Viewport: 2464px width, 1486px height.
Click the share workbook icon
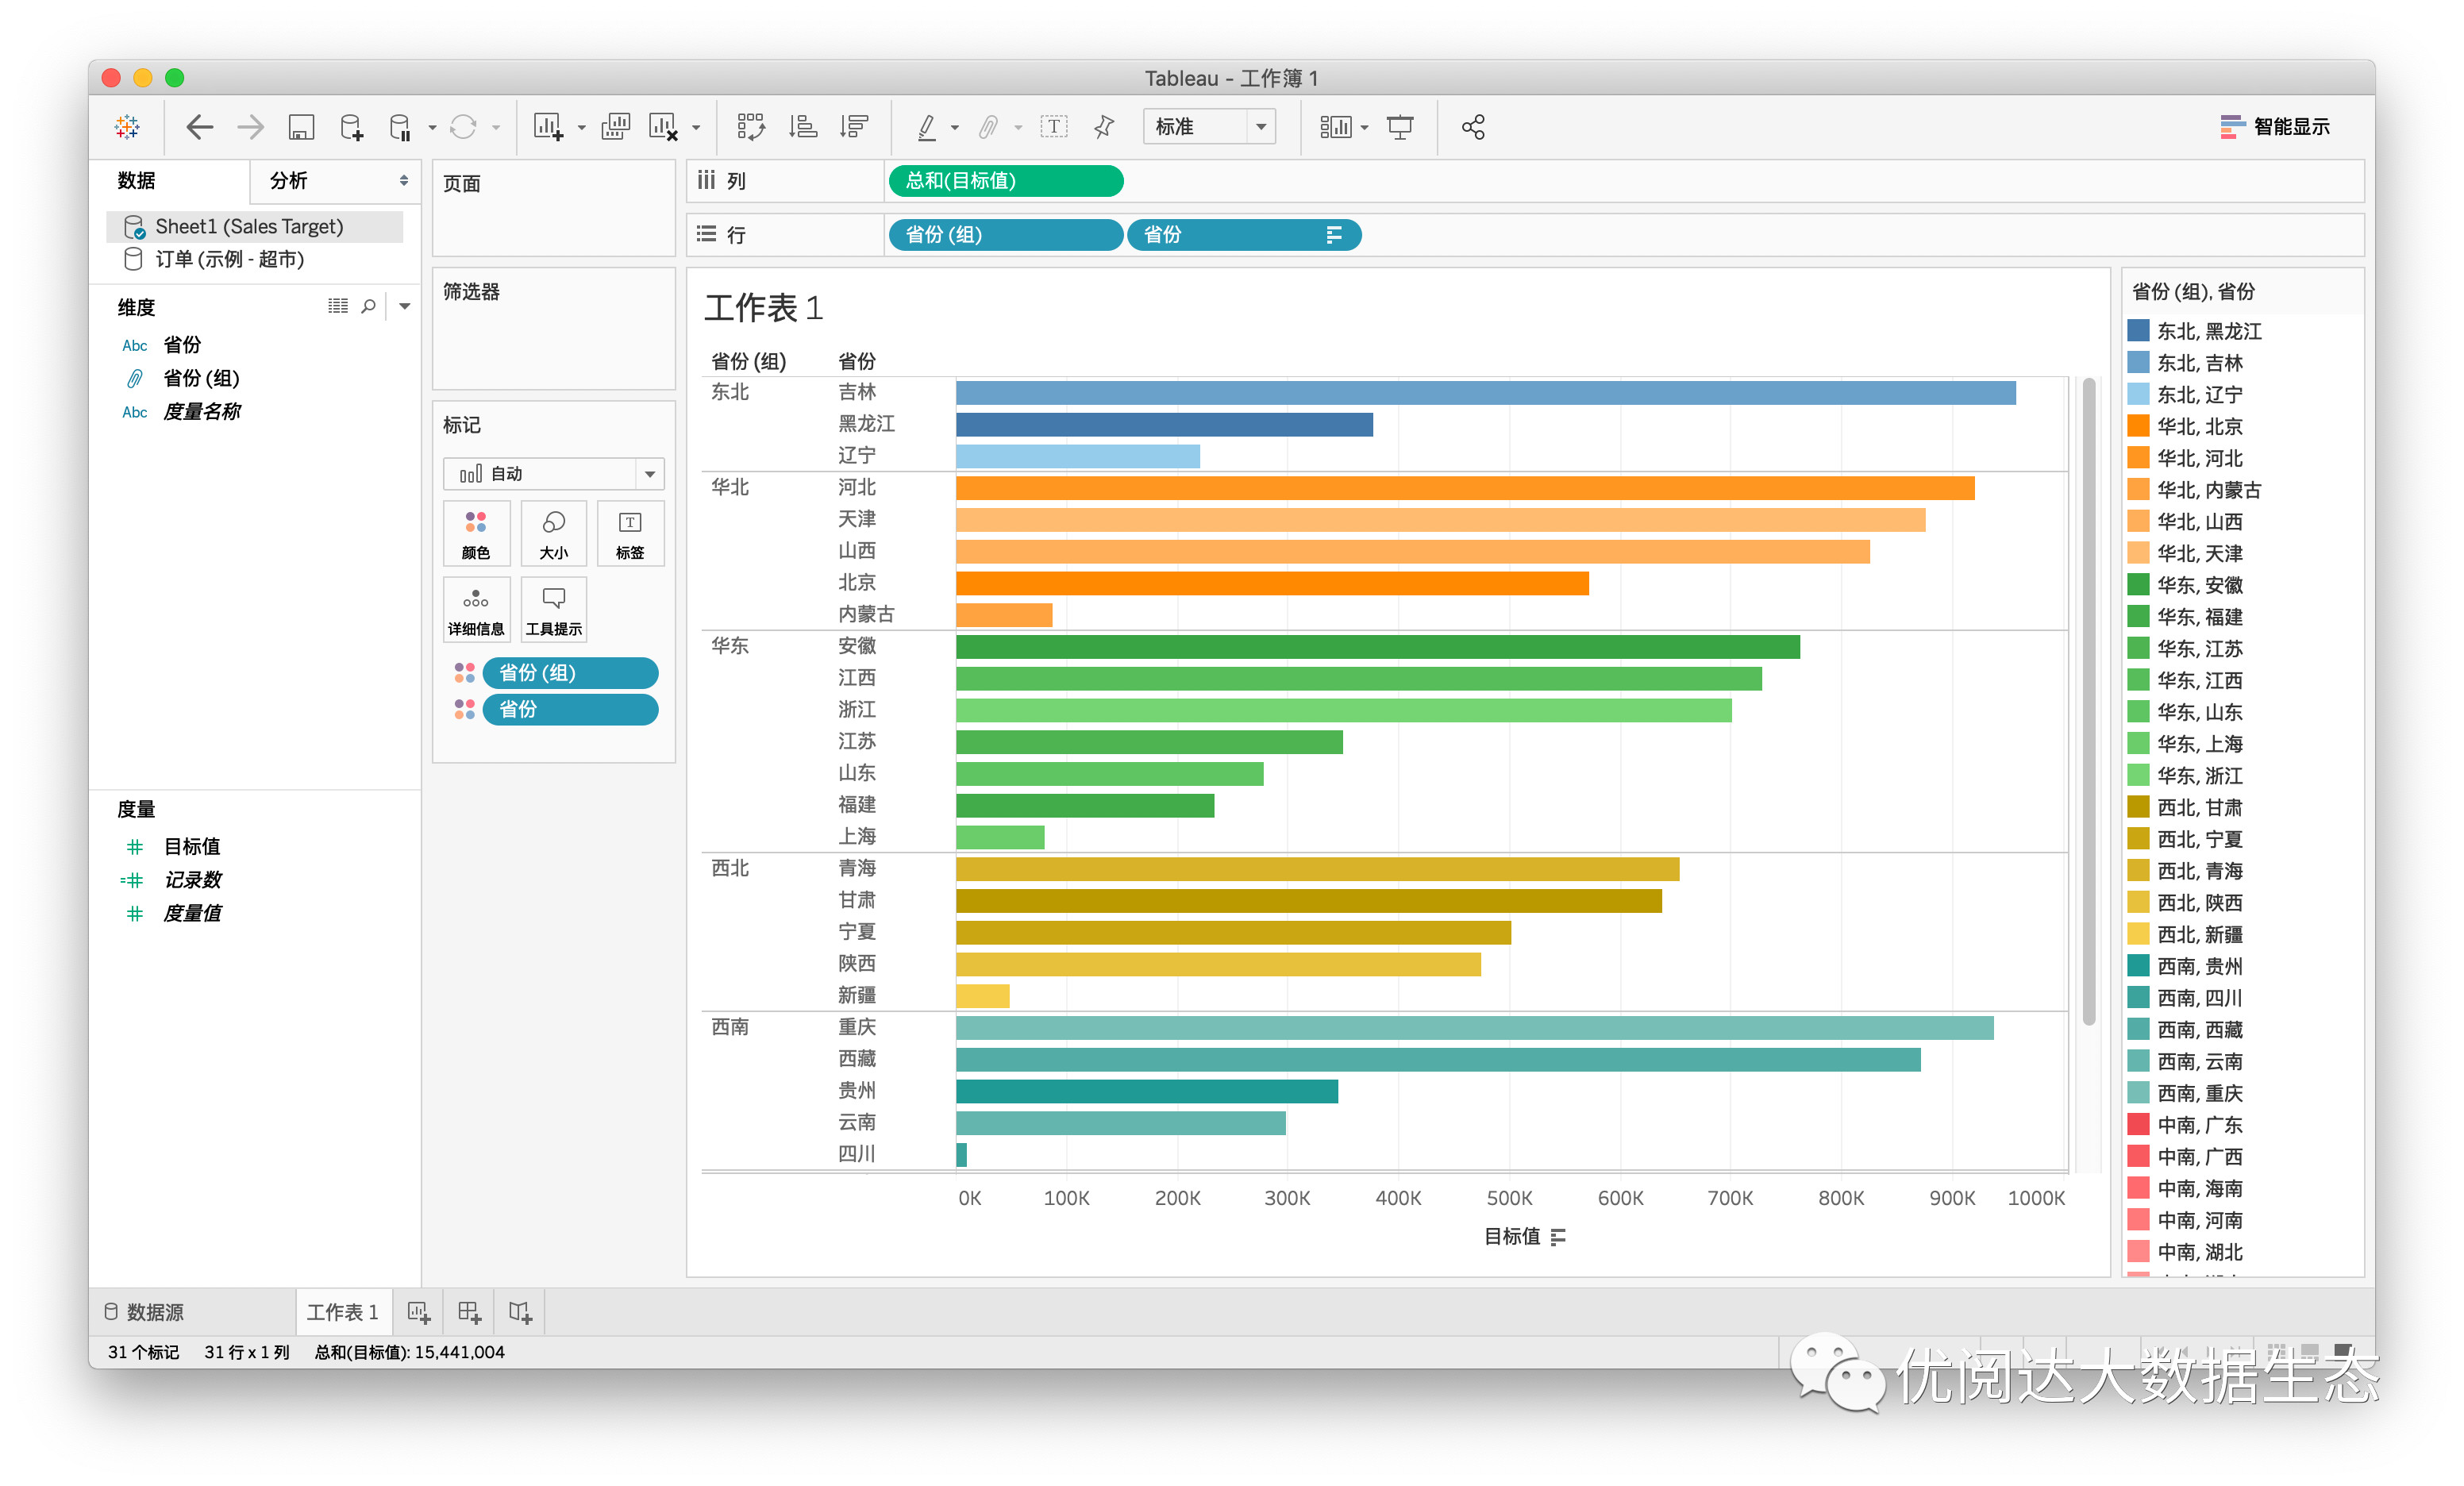point(1472,127)
